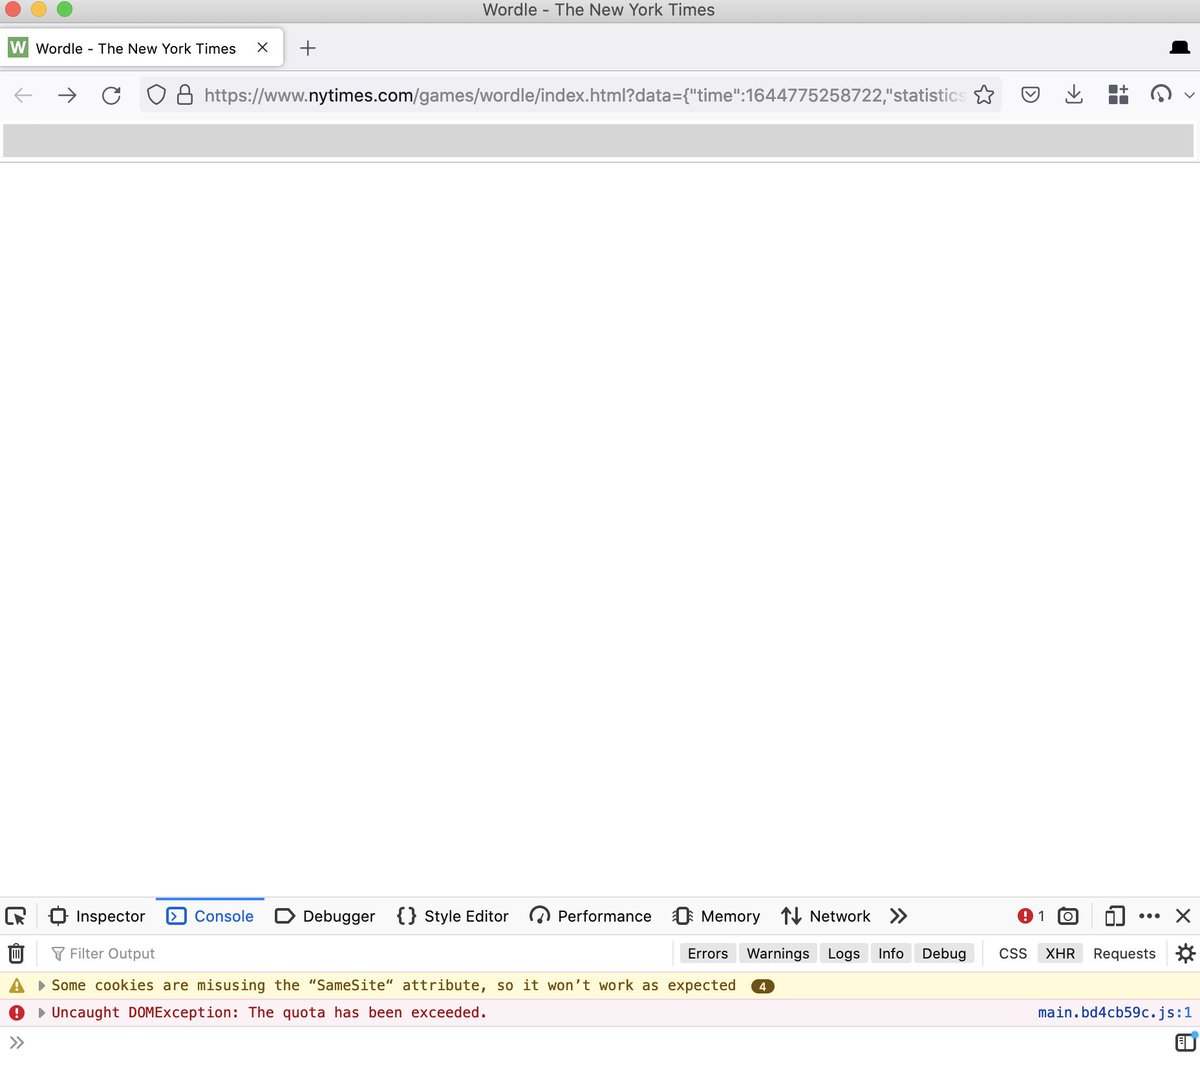Show more devtools tabs chevron

[898, 916]
